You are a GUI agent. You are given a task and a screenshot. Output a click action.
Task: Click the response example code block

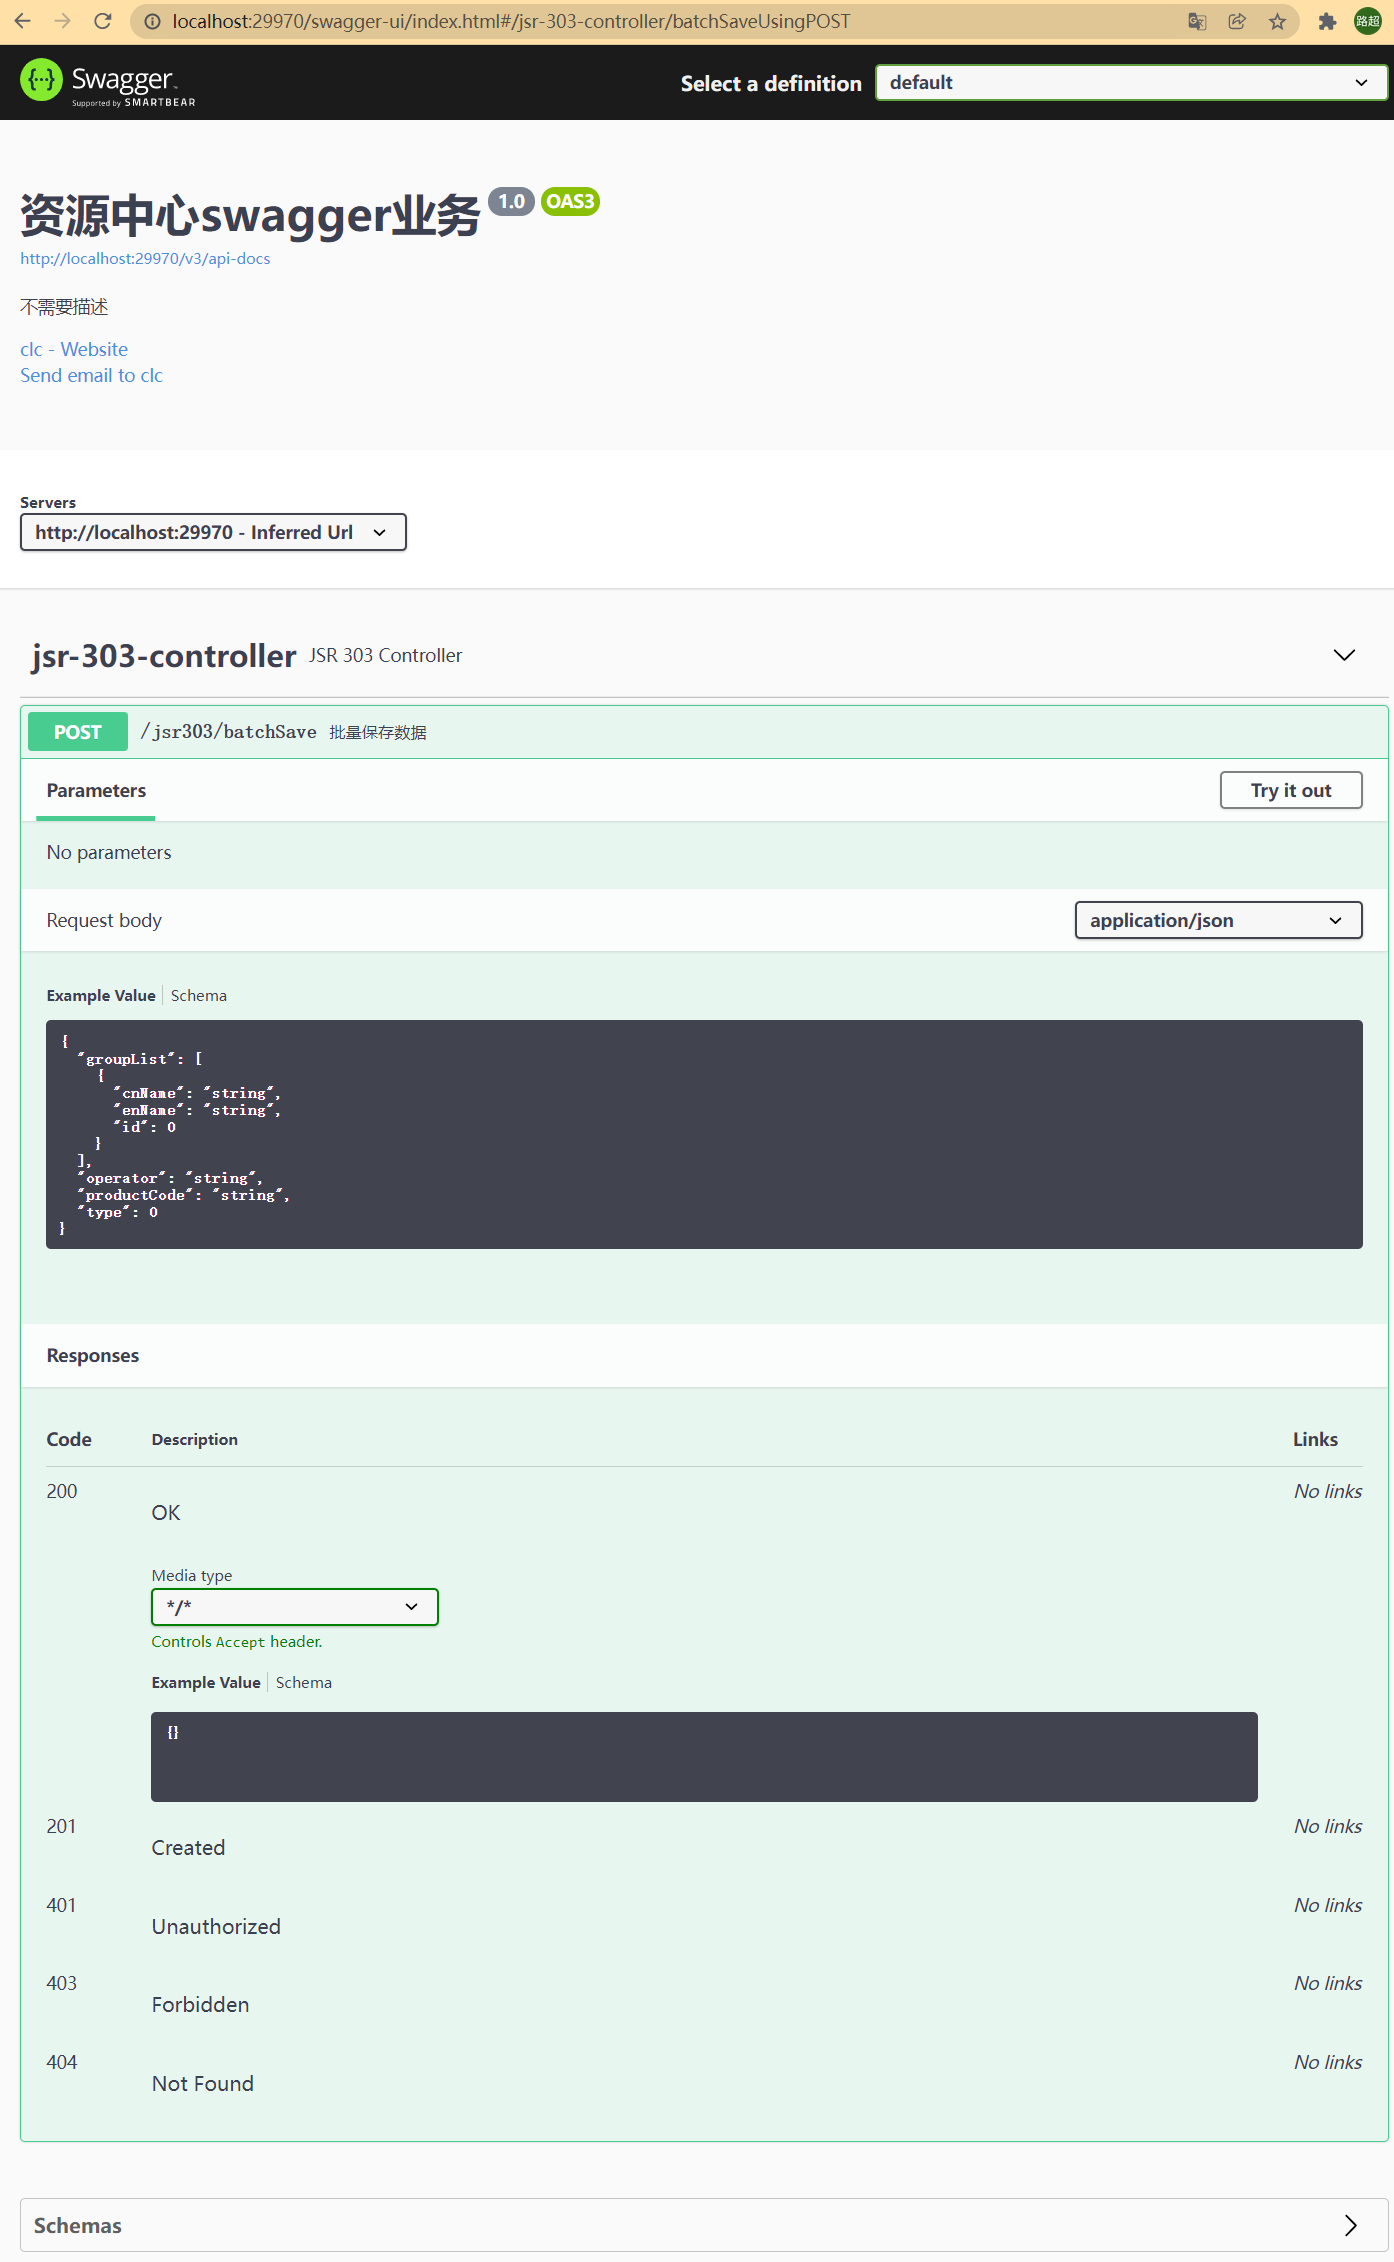pos(704,1757)
